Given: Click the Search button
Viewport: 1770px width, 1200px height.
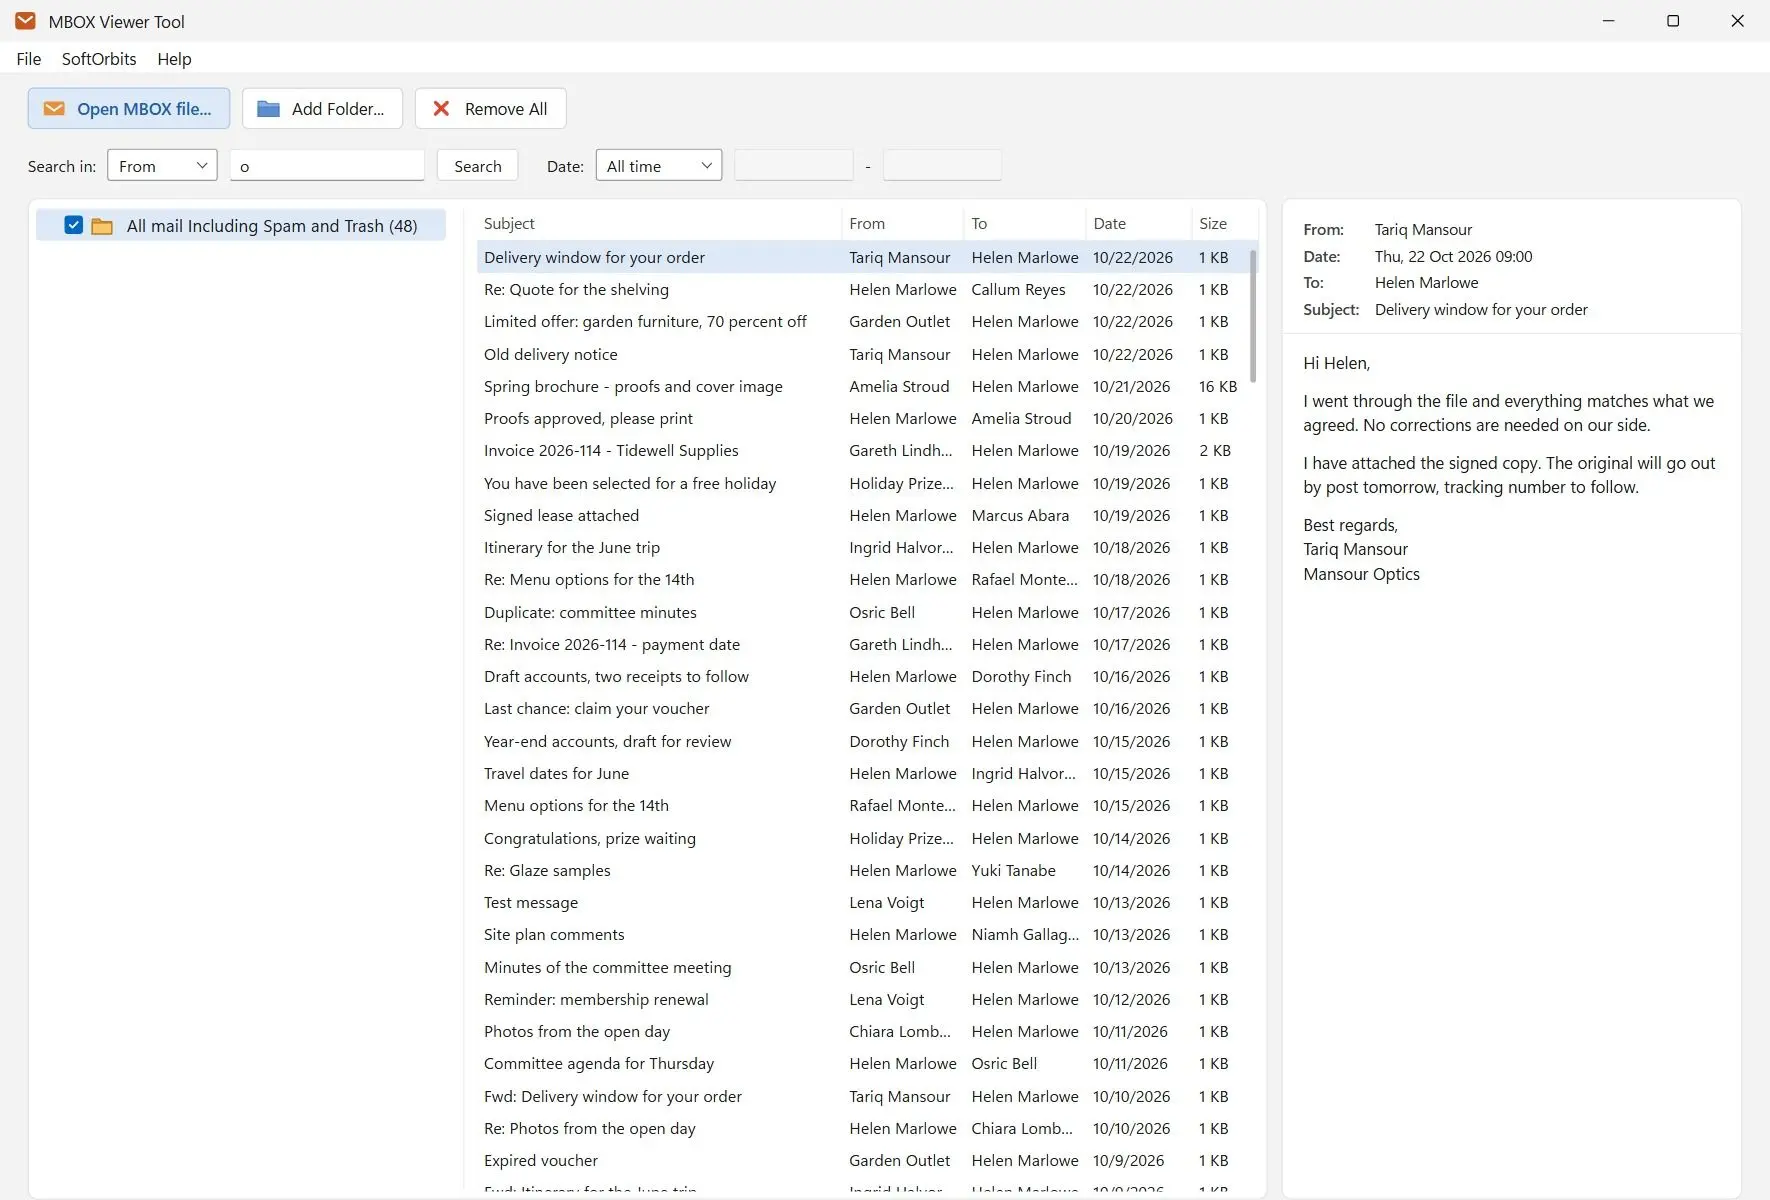Looking at the screenshot, I should (x=478, y=165).
